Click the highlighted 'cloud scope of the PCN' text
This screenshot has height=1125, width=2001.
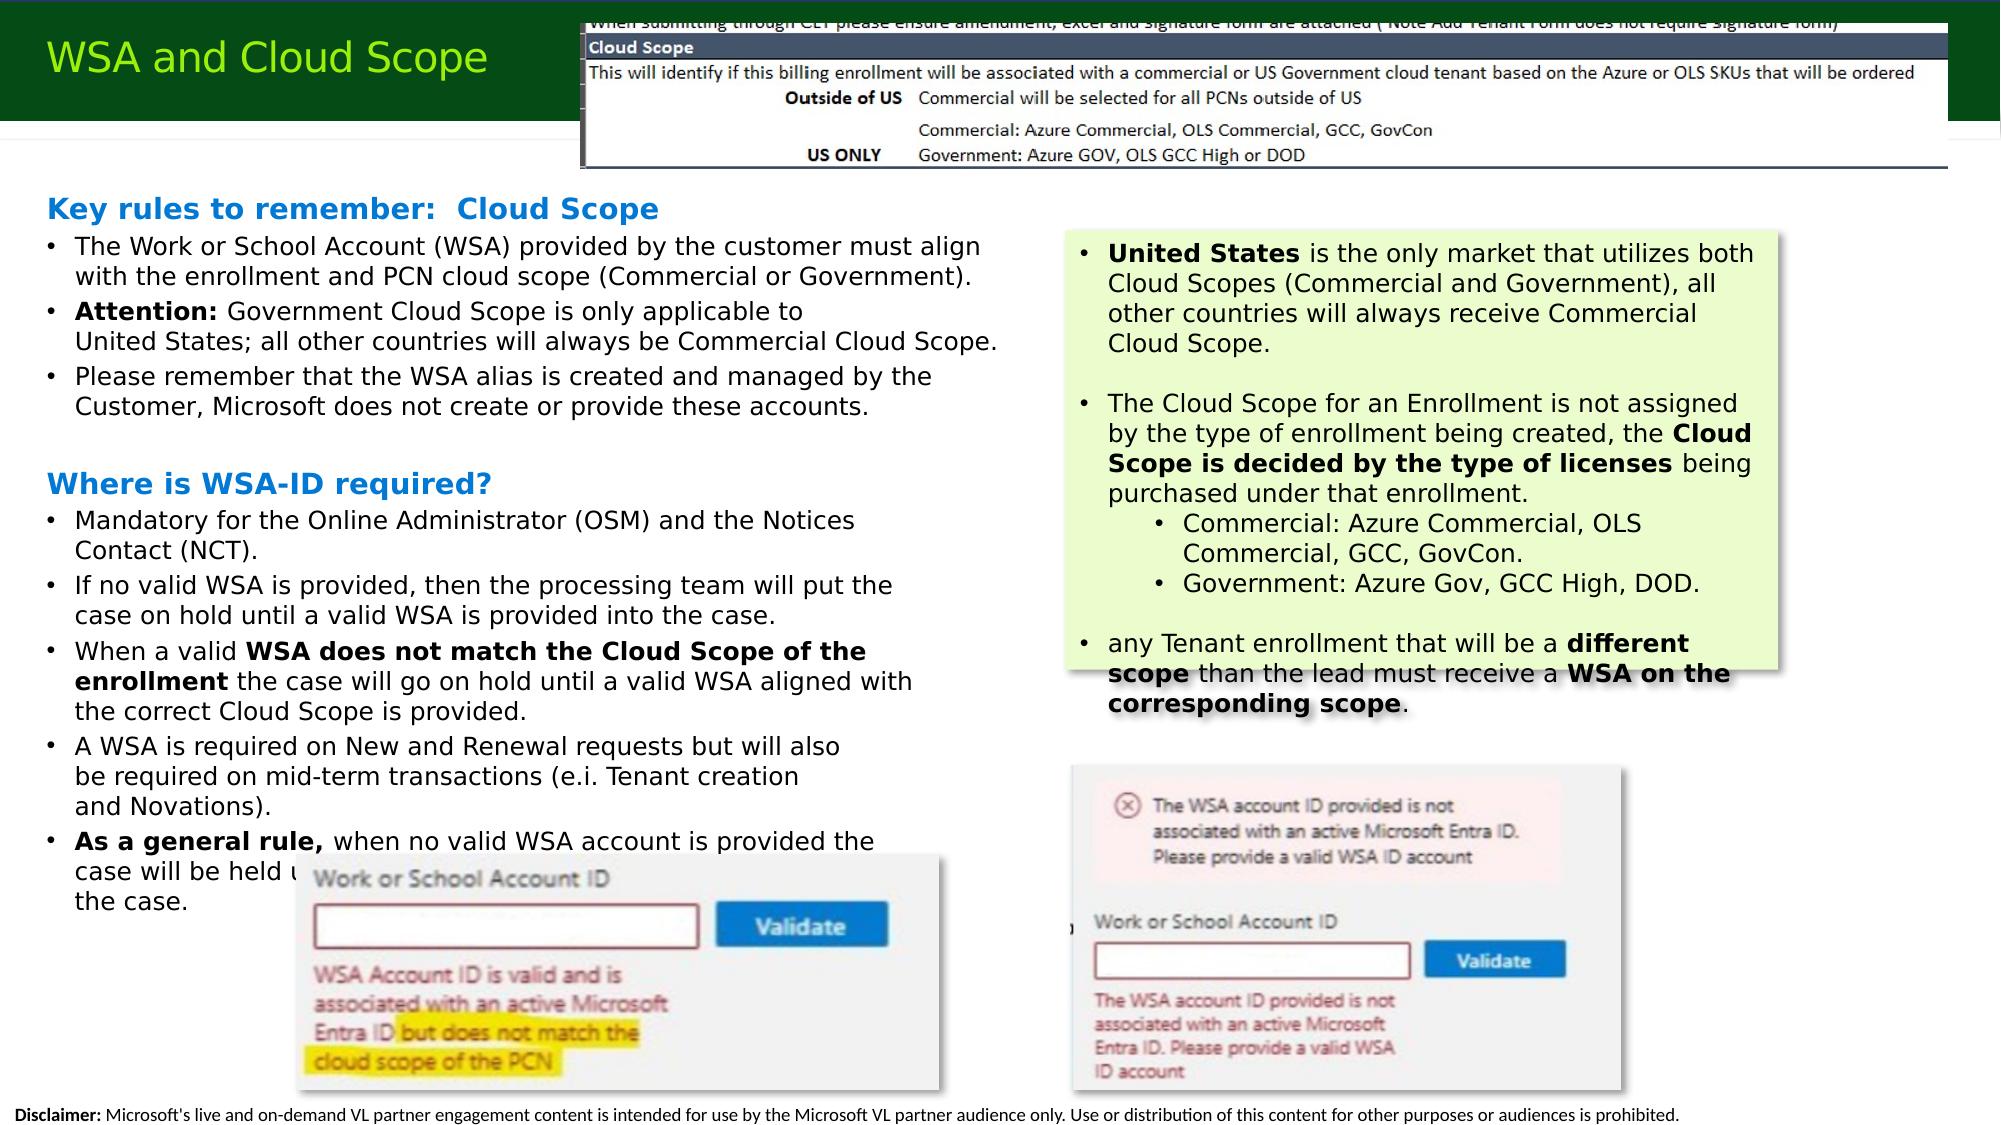[x=433, y=1062]
